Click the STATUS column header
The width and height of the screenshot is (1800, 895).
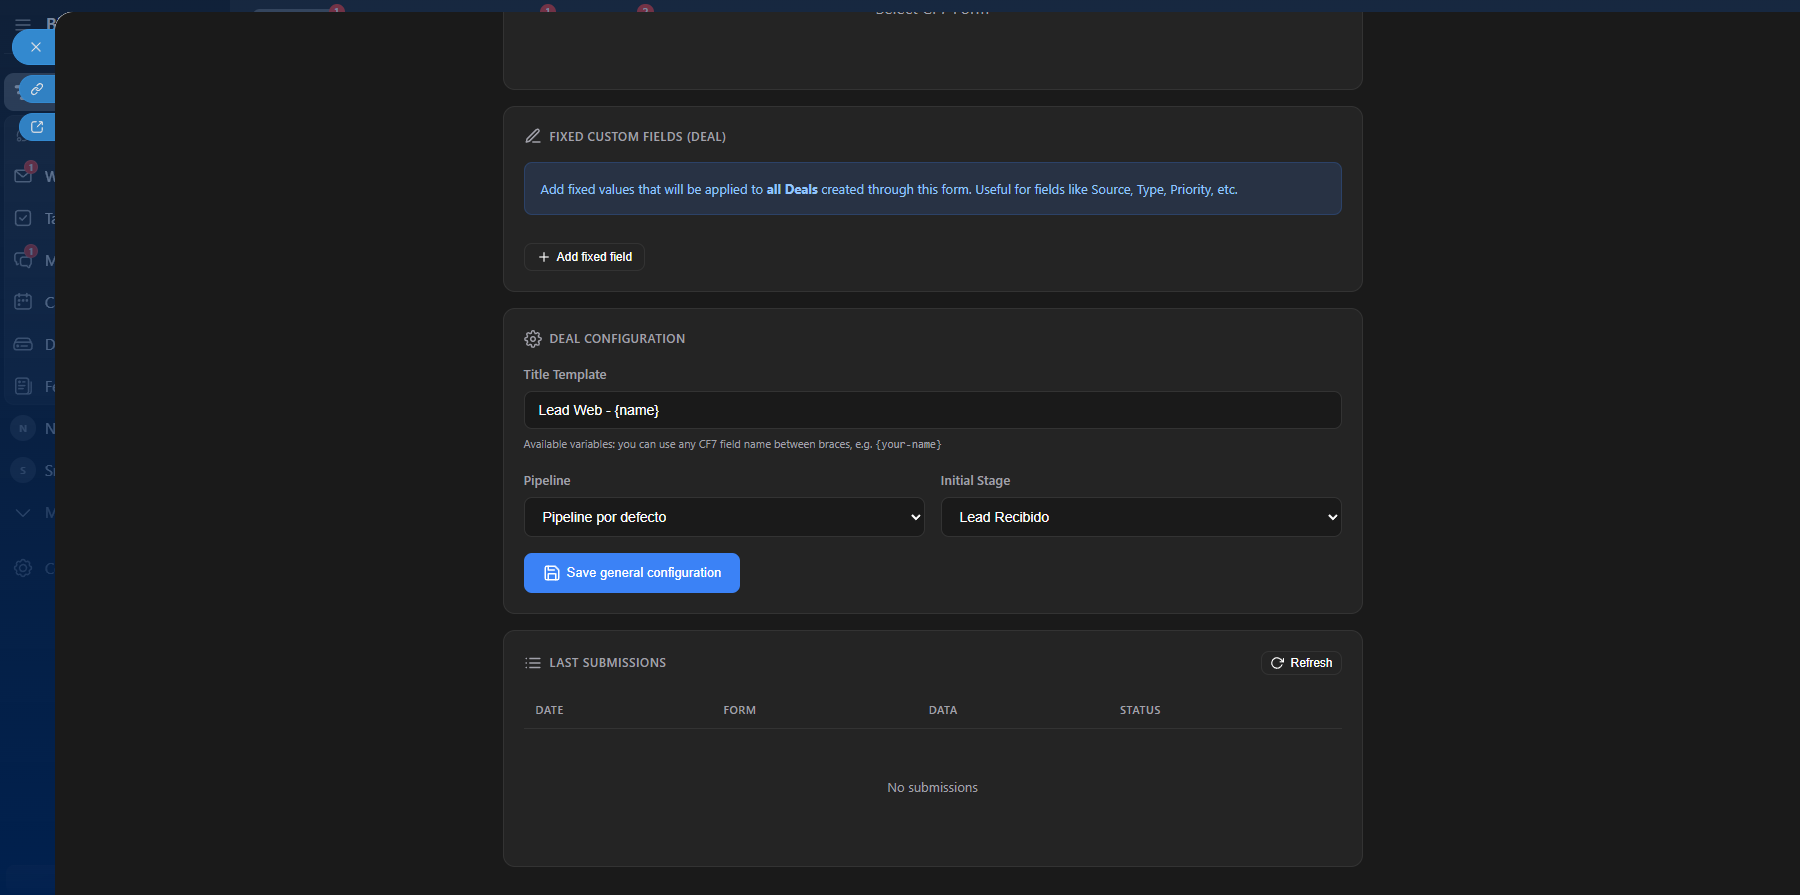[x=1139, y=710]
